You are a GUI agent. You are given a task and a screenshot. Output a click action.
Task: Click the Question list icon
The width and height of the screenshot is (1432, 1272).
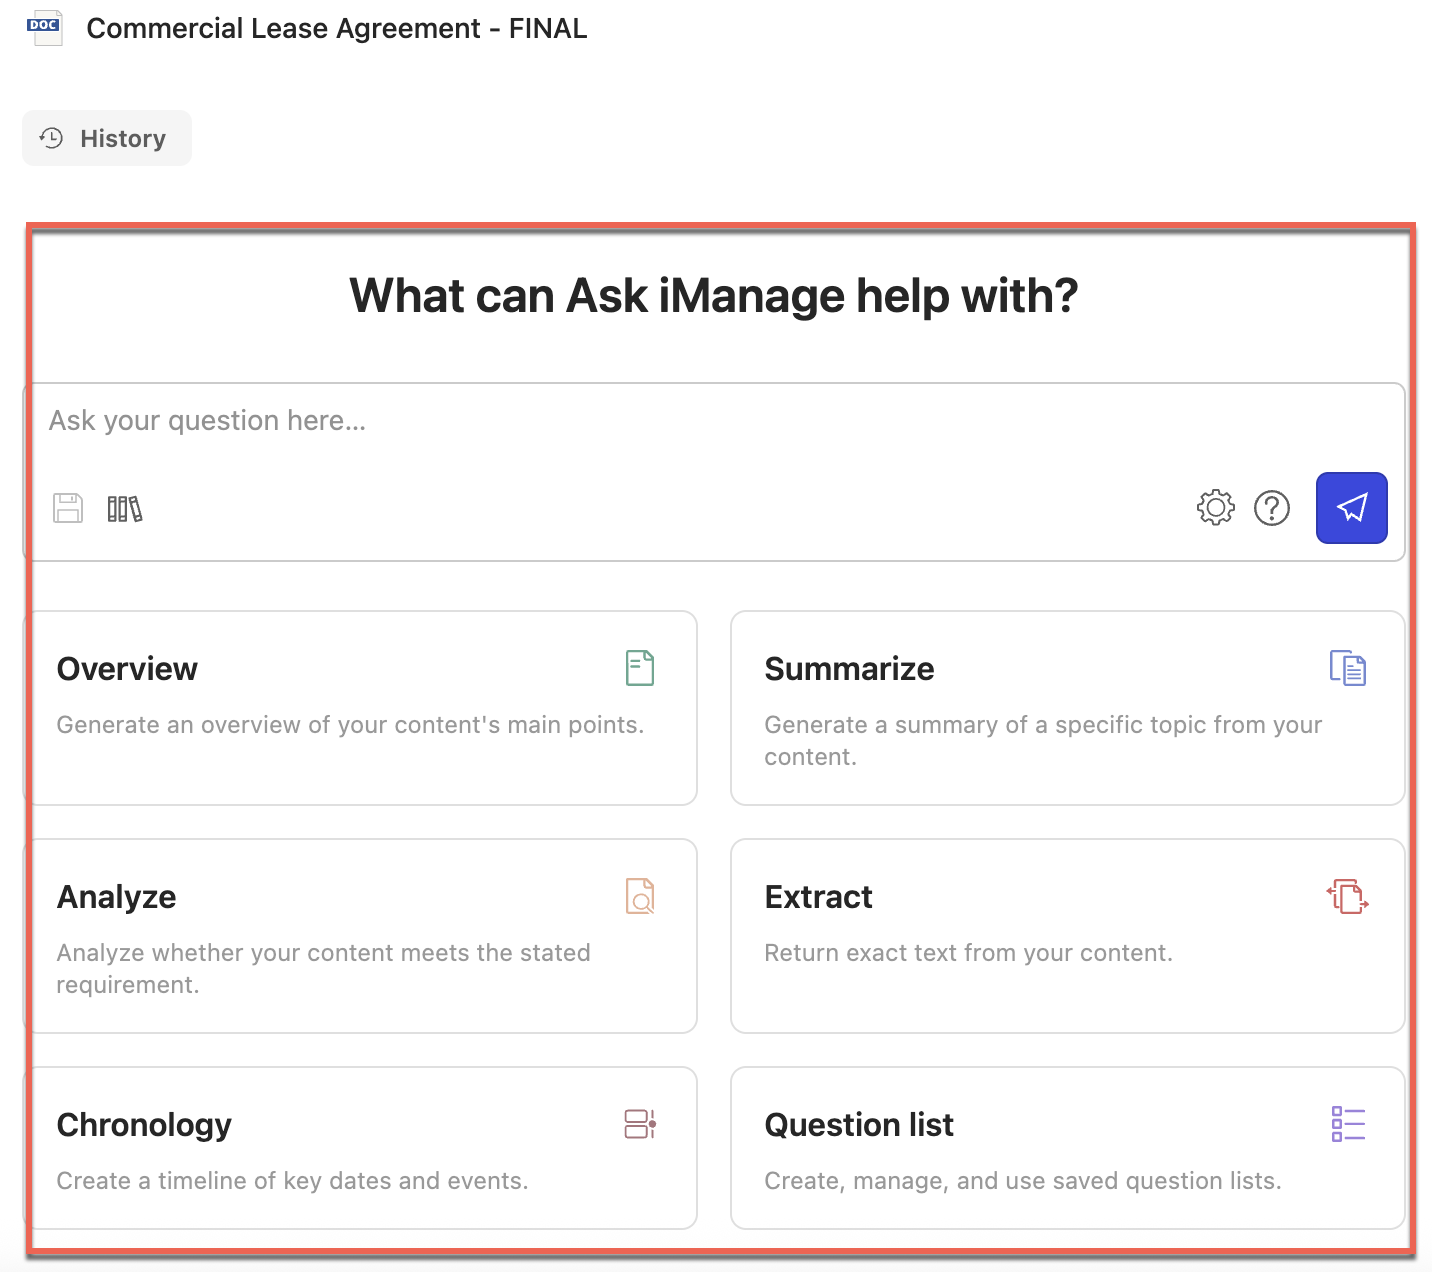click(x=1347, y=1124)
